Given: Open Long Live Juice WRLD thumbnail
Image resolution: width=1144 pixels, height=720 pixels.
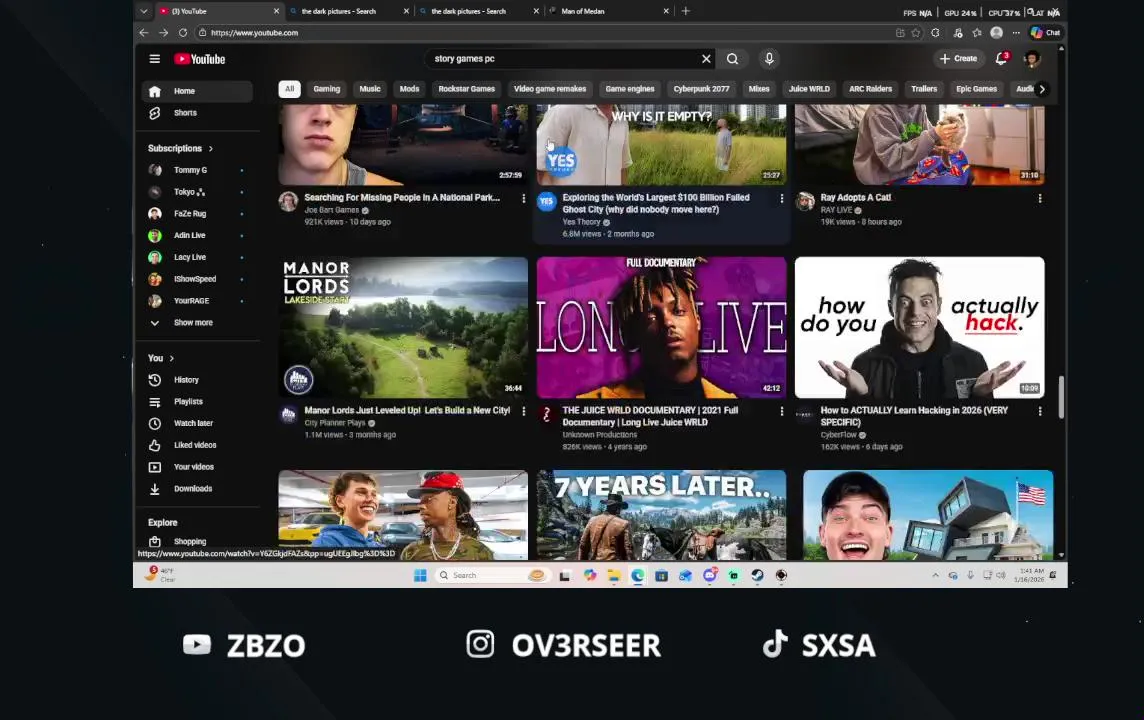Looking at the screenshot, I should (x=662, y=328).
